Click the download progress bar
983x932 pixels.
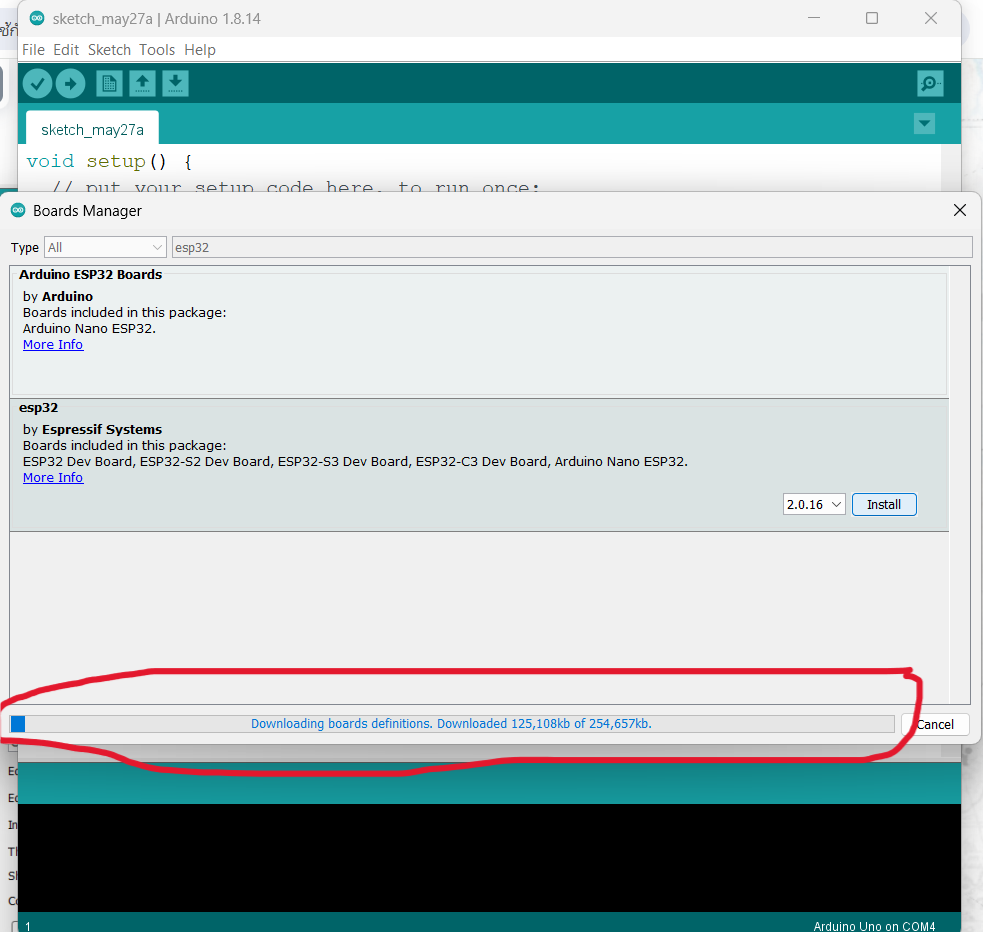pyautogui.click(x=452, y=724)
